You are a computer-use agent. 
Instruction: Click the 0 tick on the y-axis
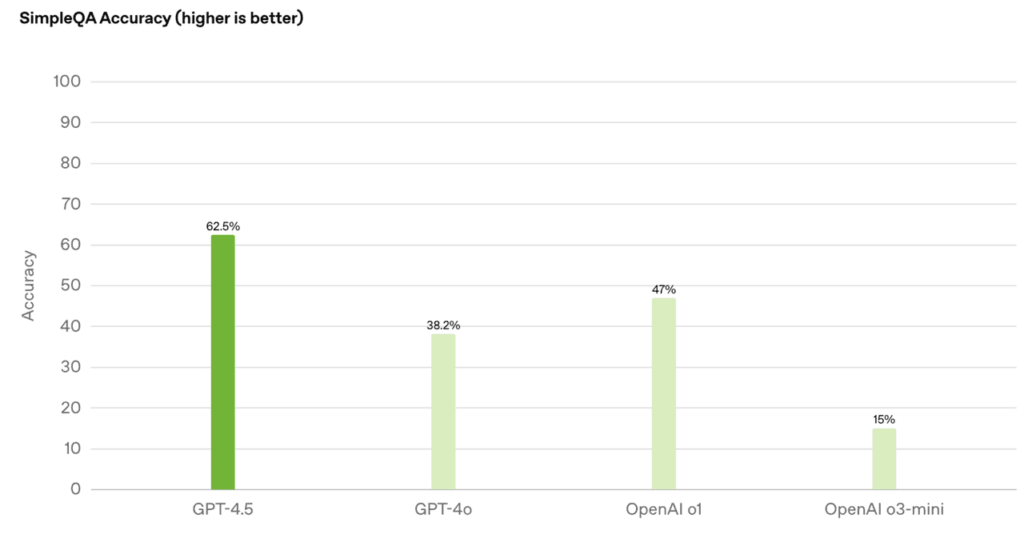pos(76,489)
